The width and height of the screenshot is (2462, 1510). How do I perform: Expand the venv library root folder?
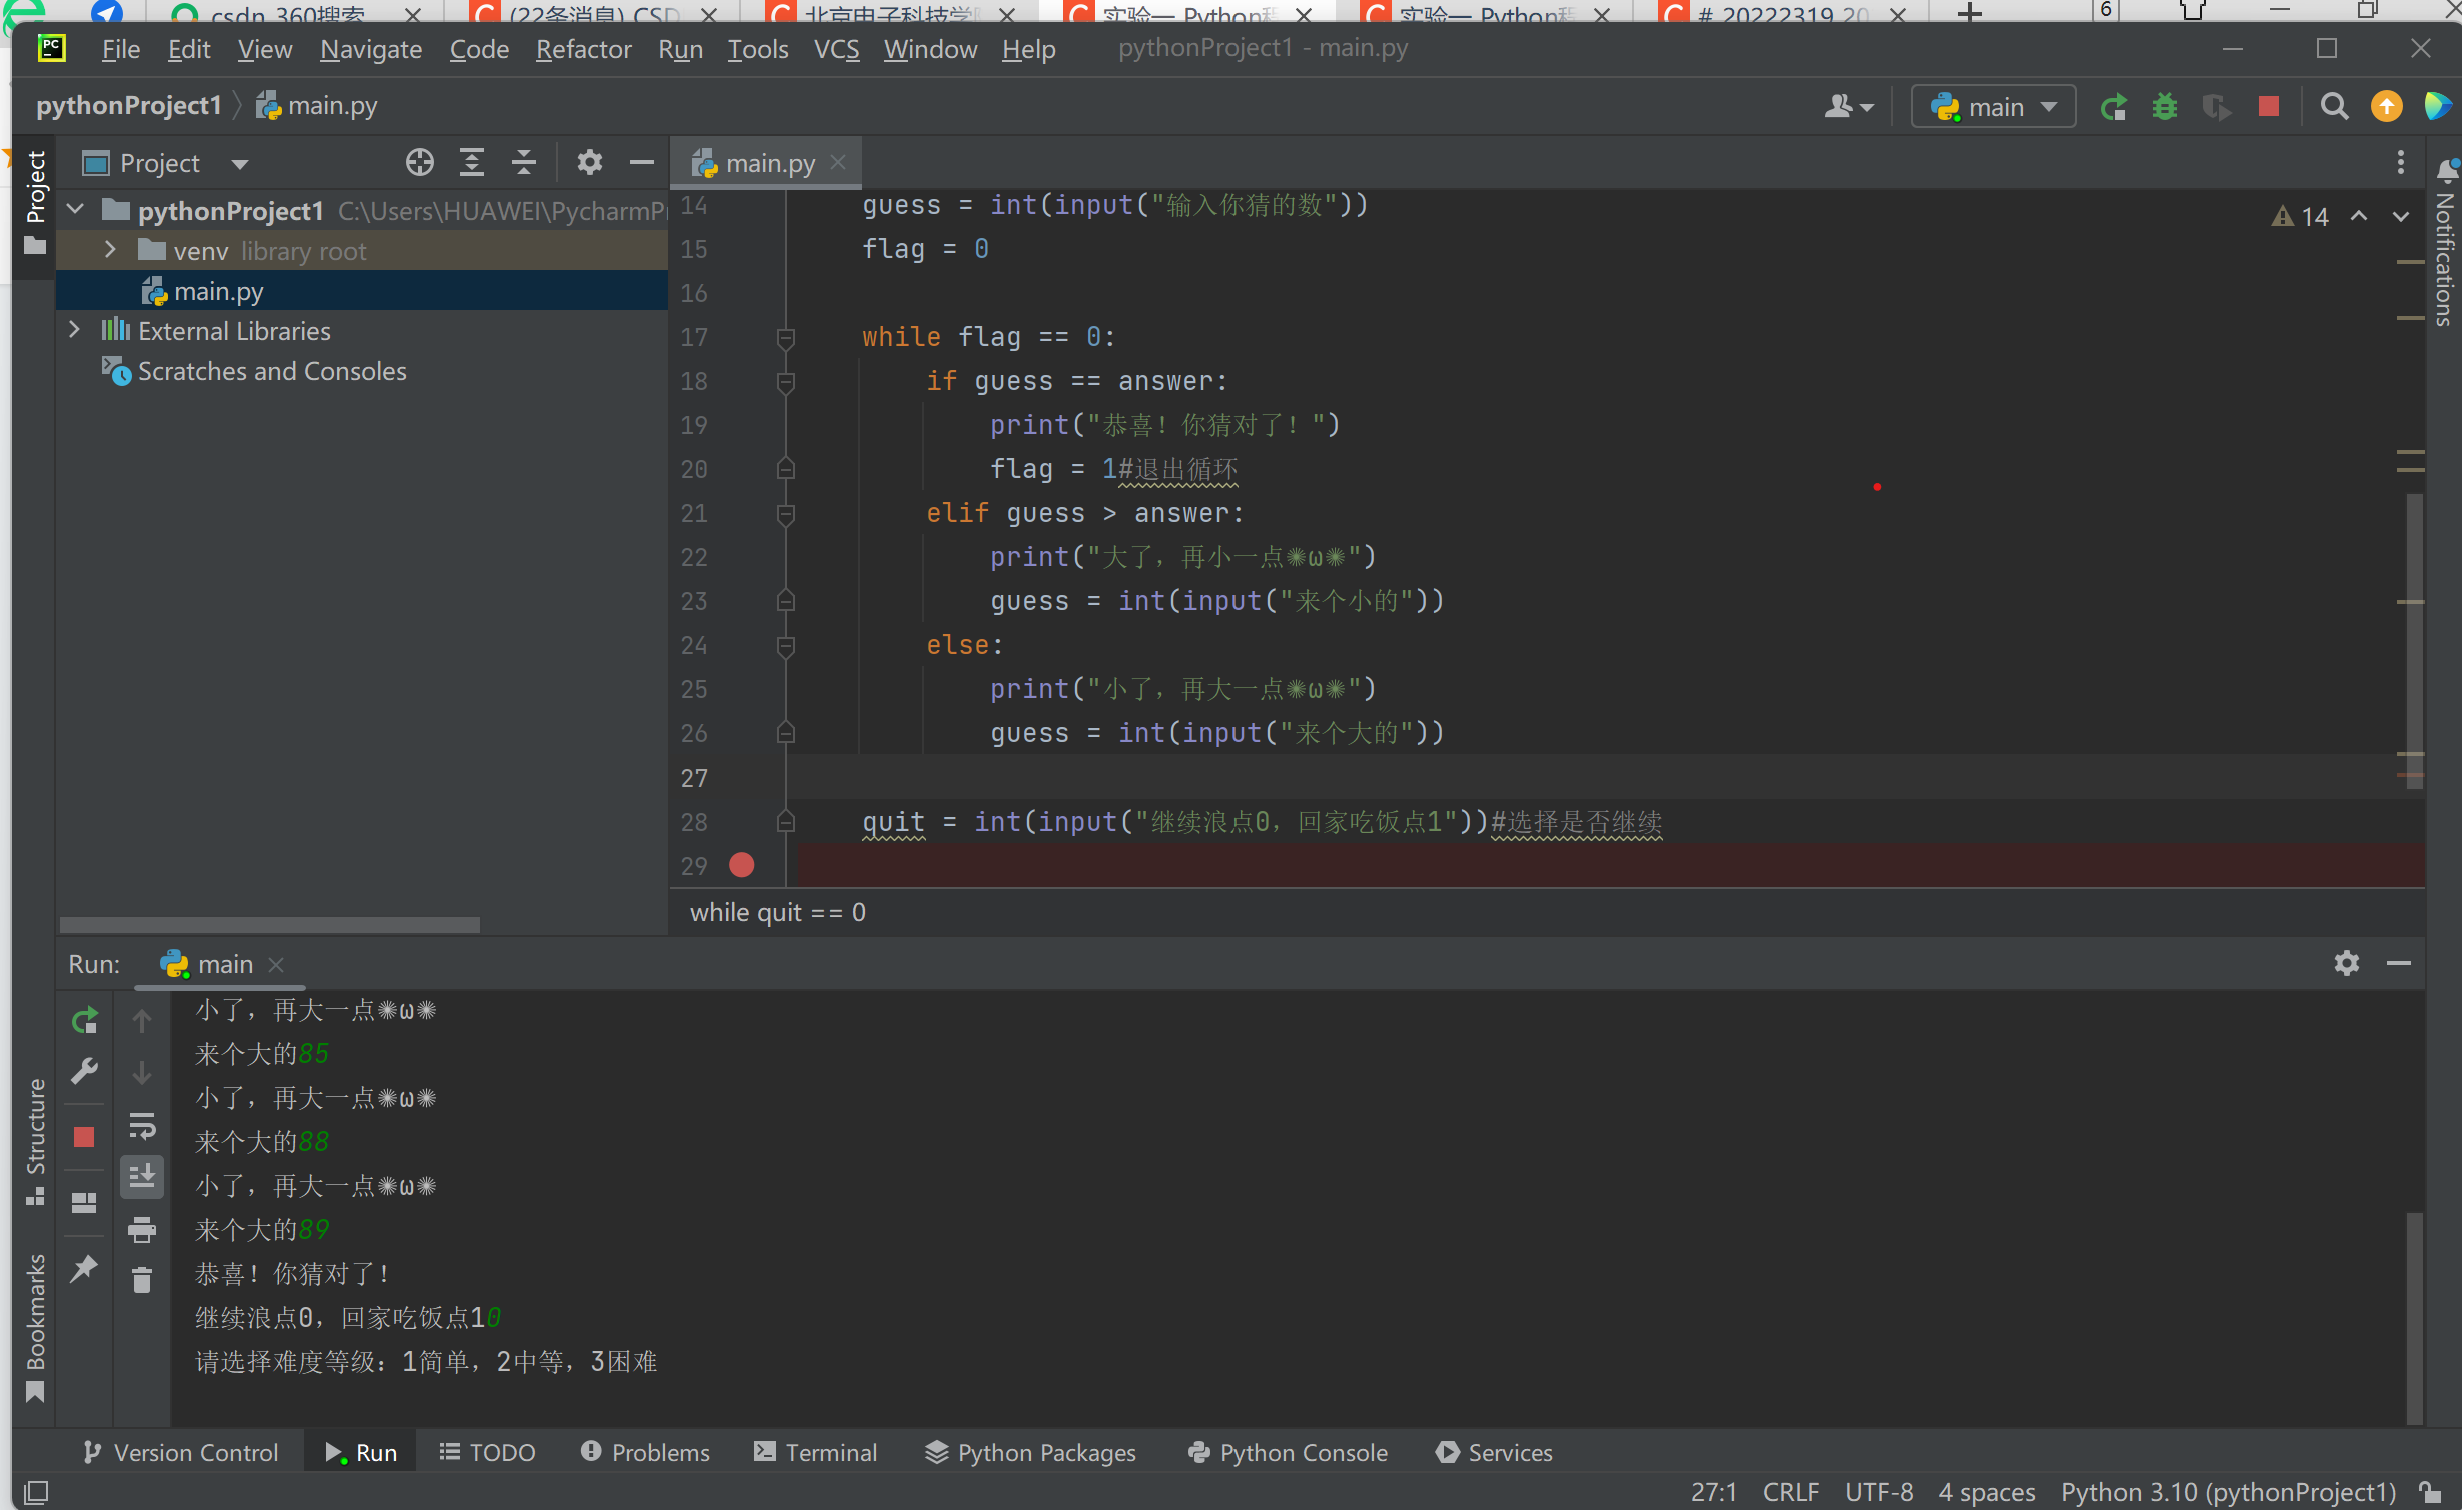tap(110, 250)
